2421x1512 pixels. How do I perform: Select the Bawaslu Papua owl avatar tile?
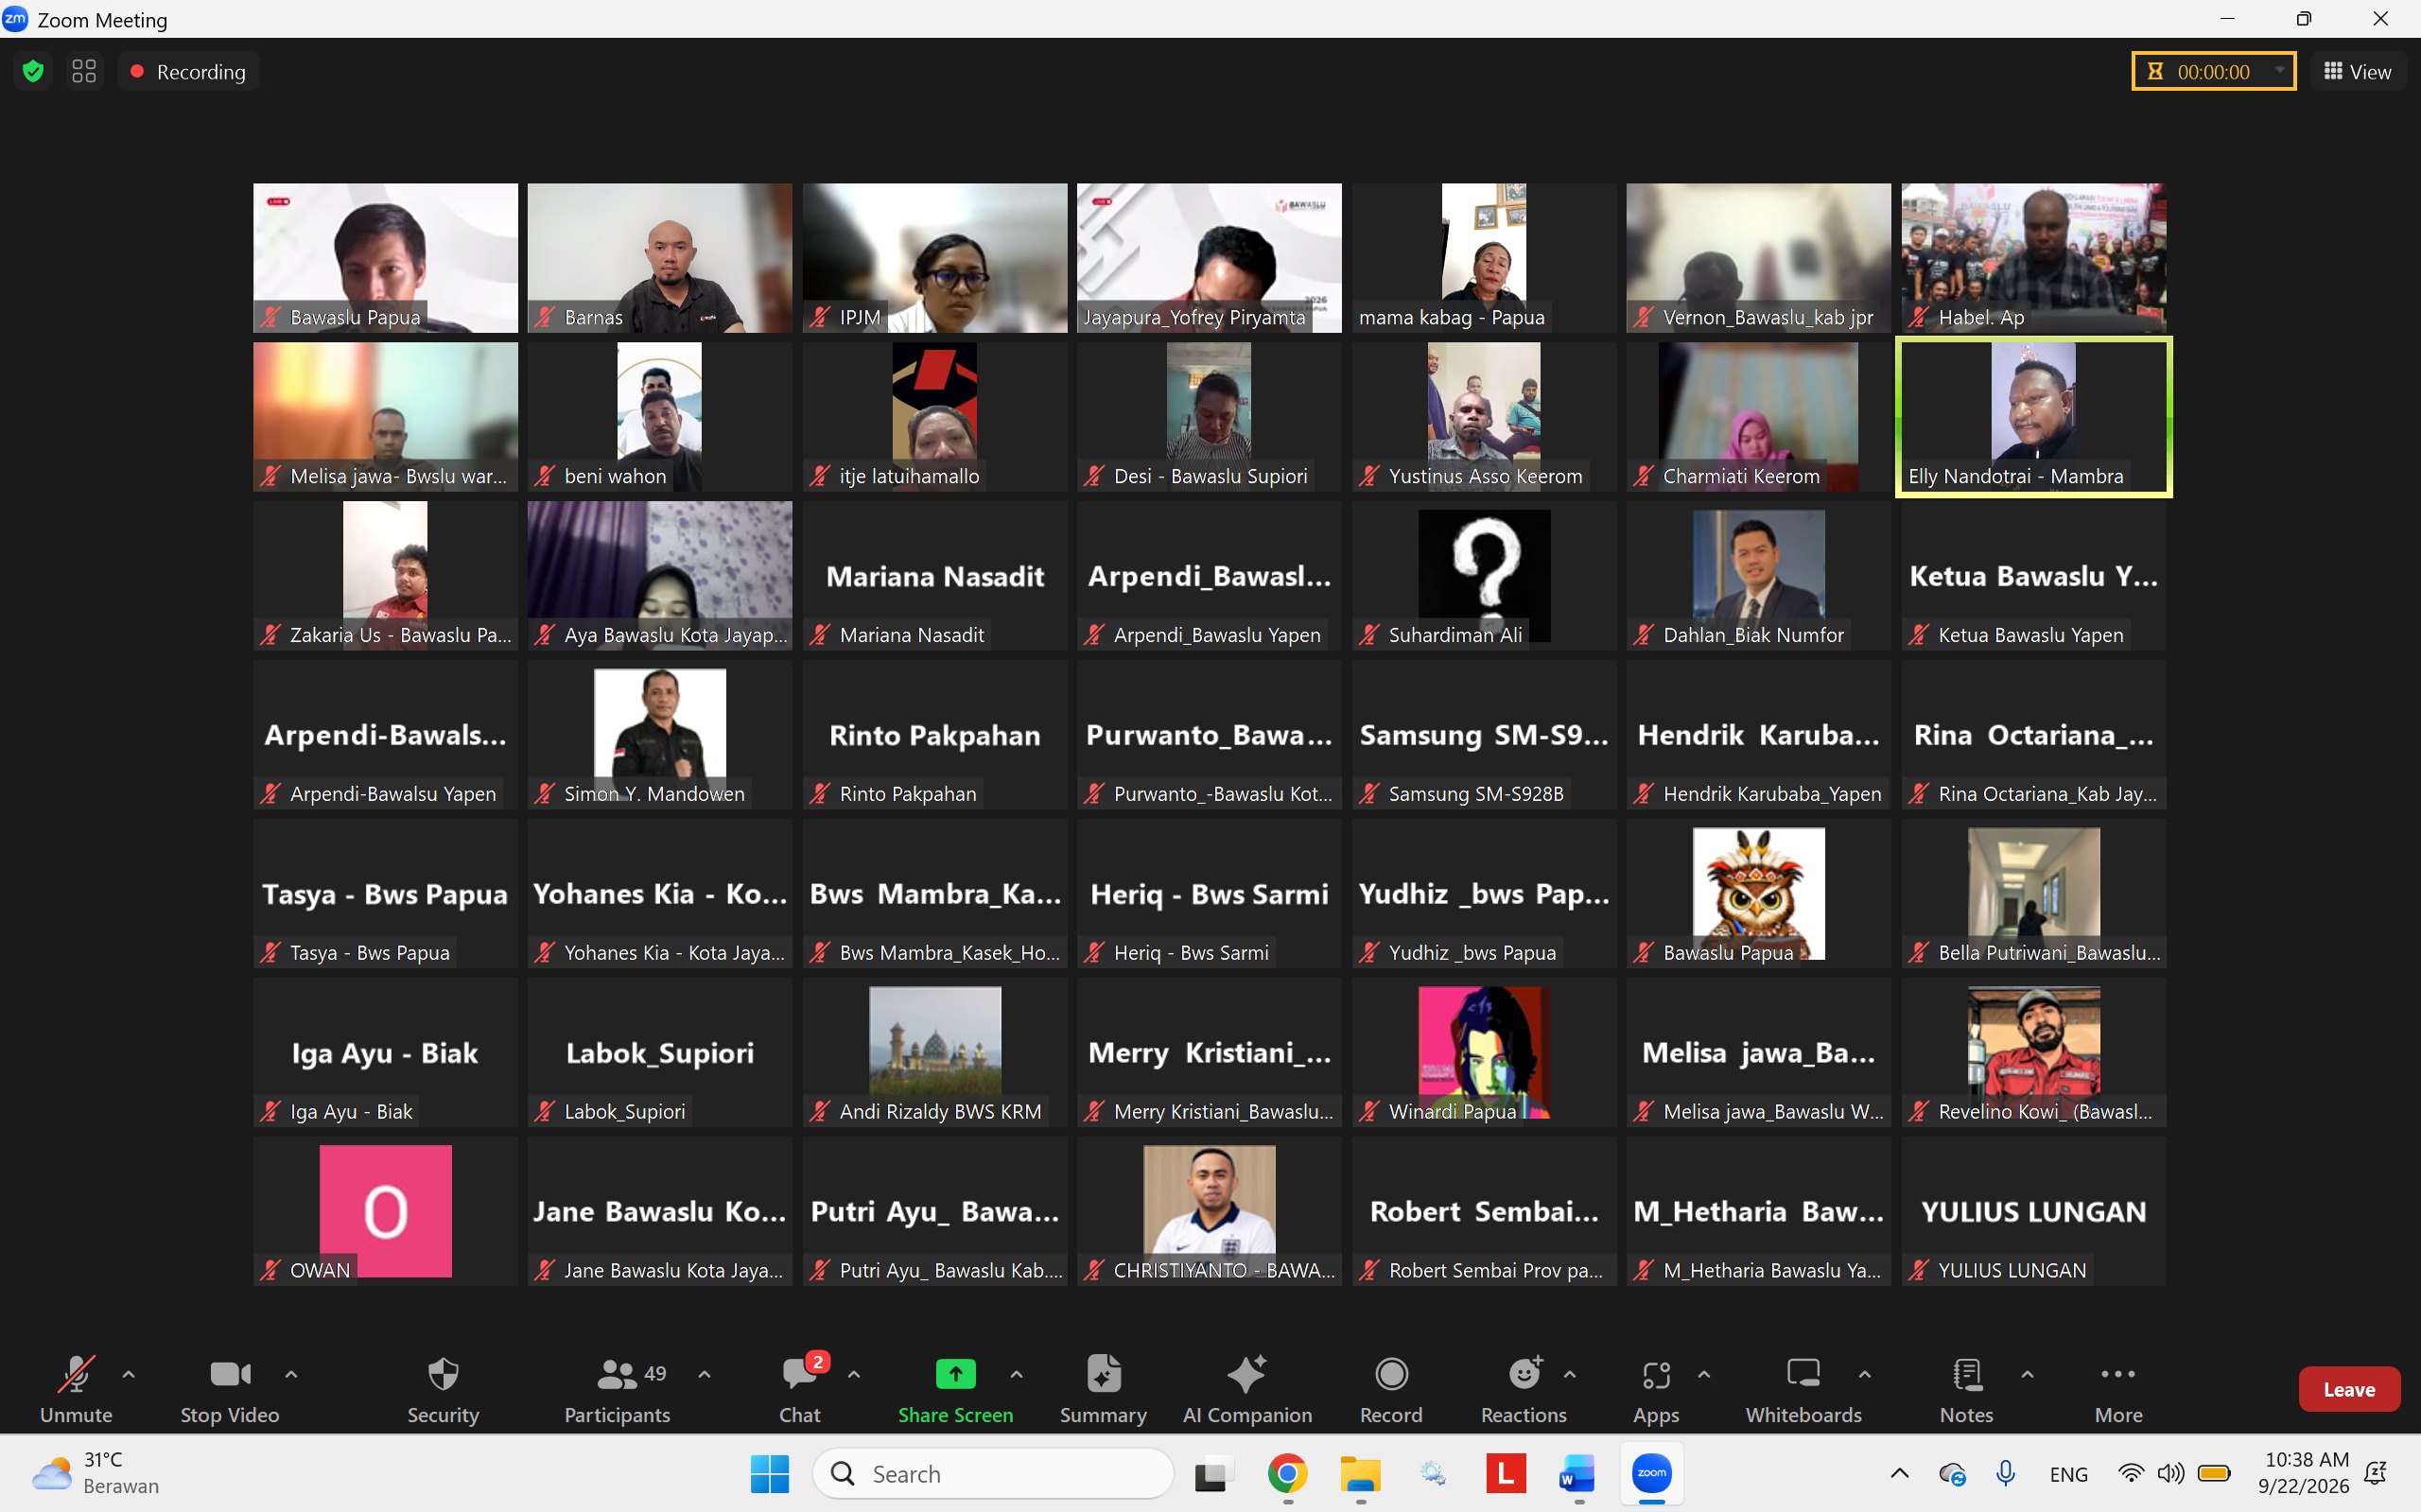[1758, 893]
